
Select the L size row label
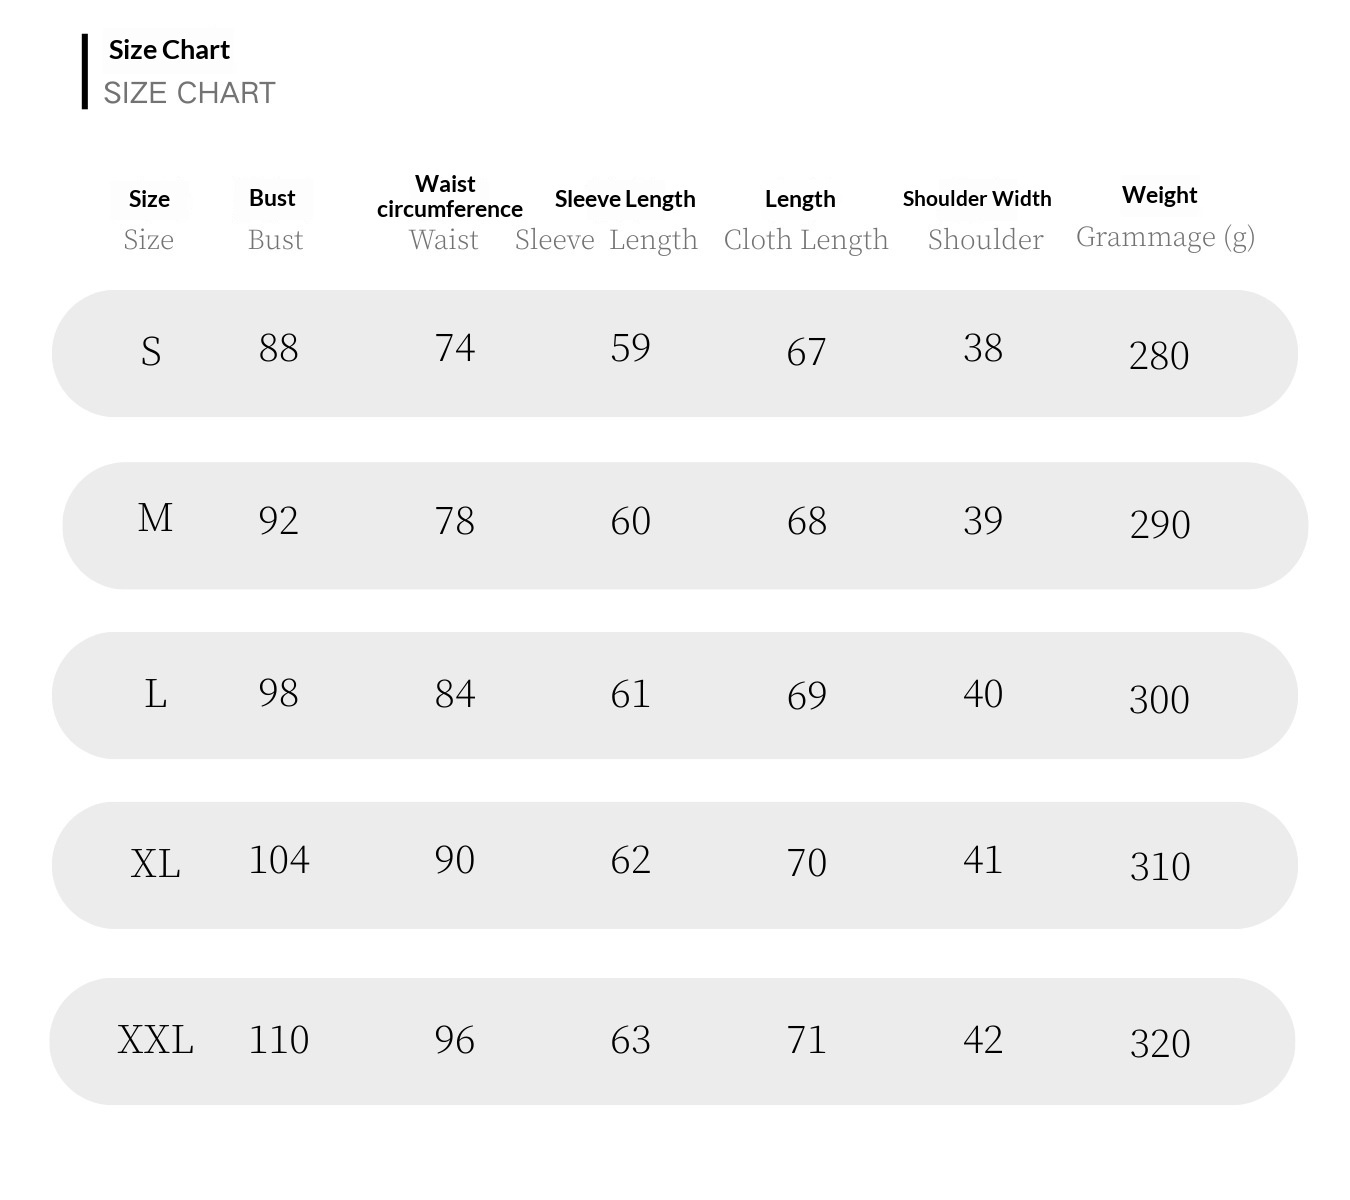point(155,693)
